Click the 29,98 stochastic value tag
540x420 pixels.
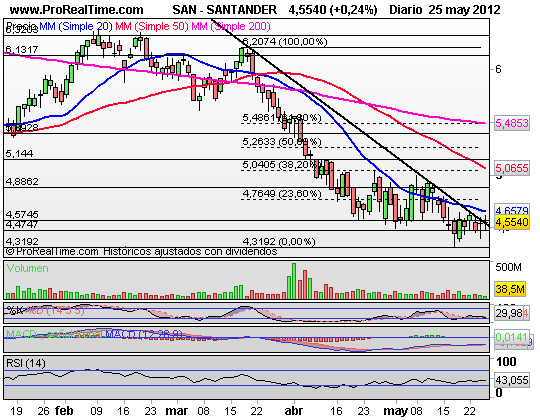pyautogui.click(x=509, y=314)
